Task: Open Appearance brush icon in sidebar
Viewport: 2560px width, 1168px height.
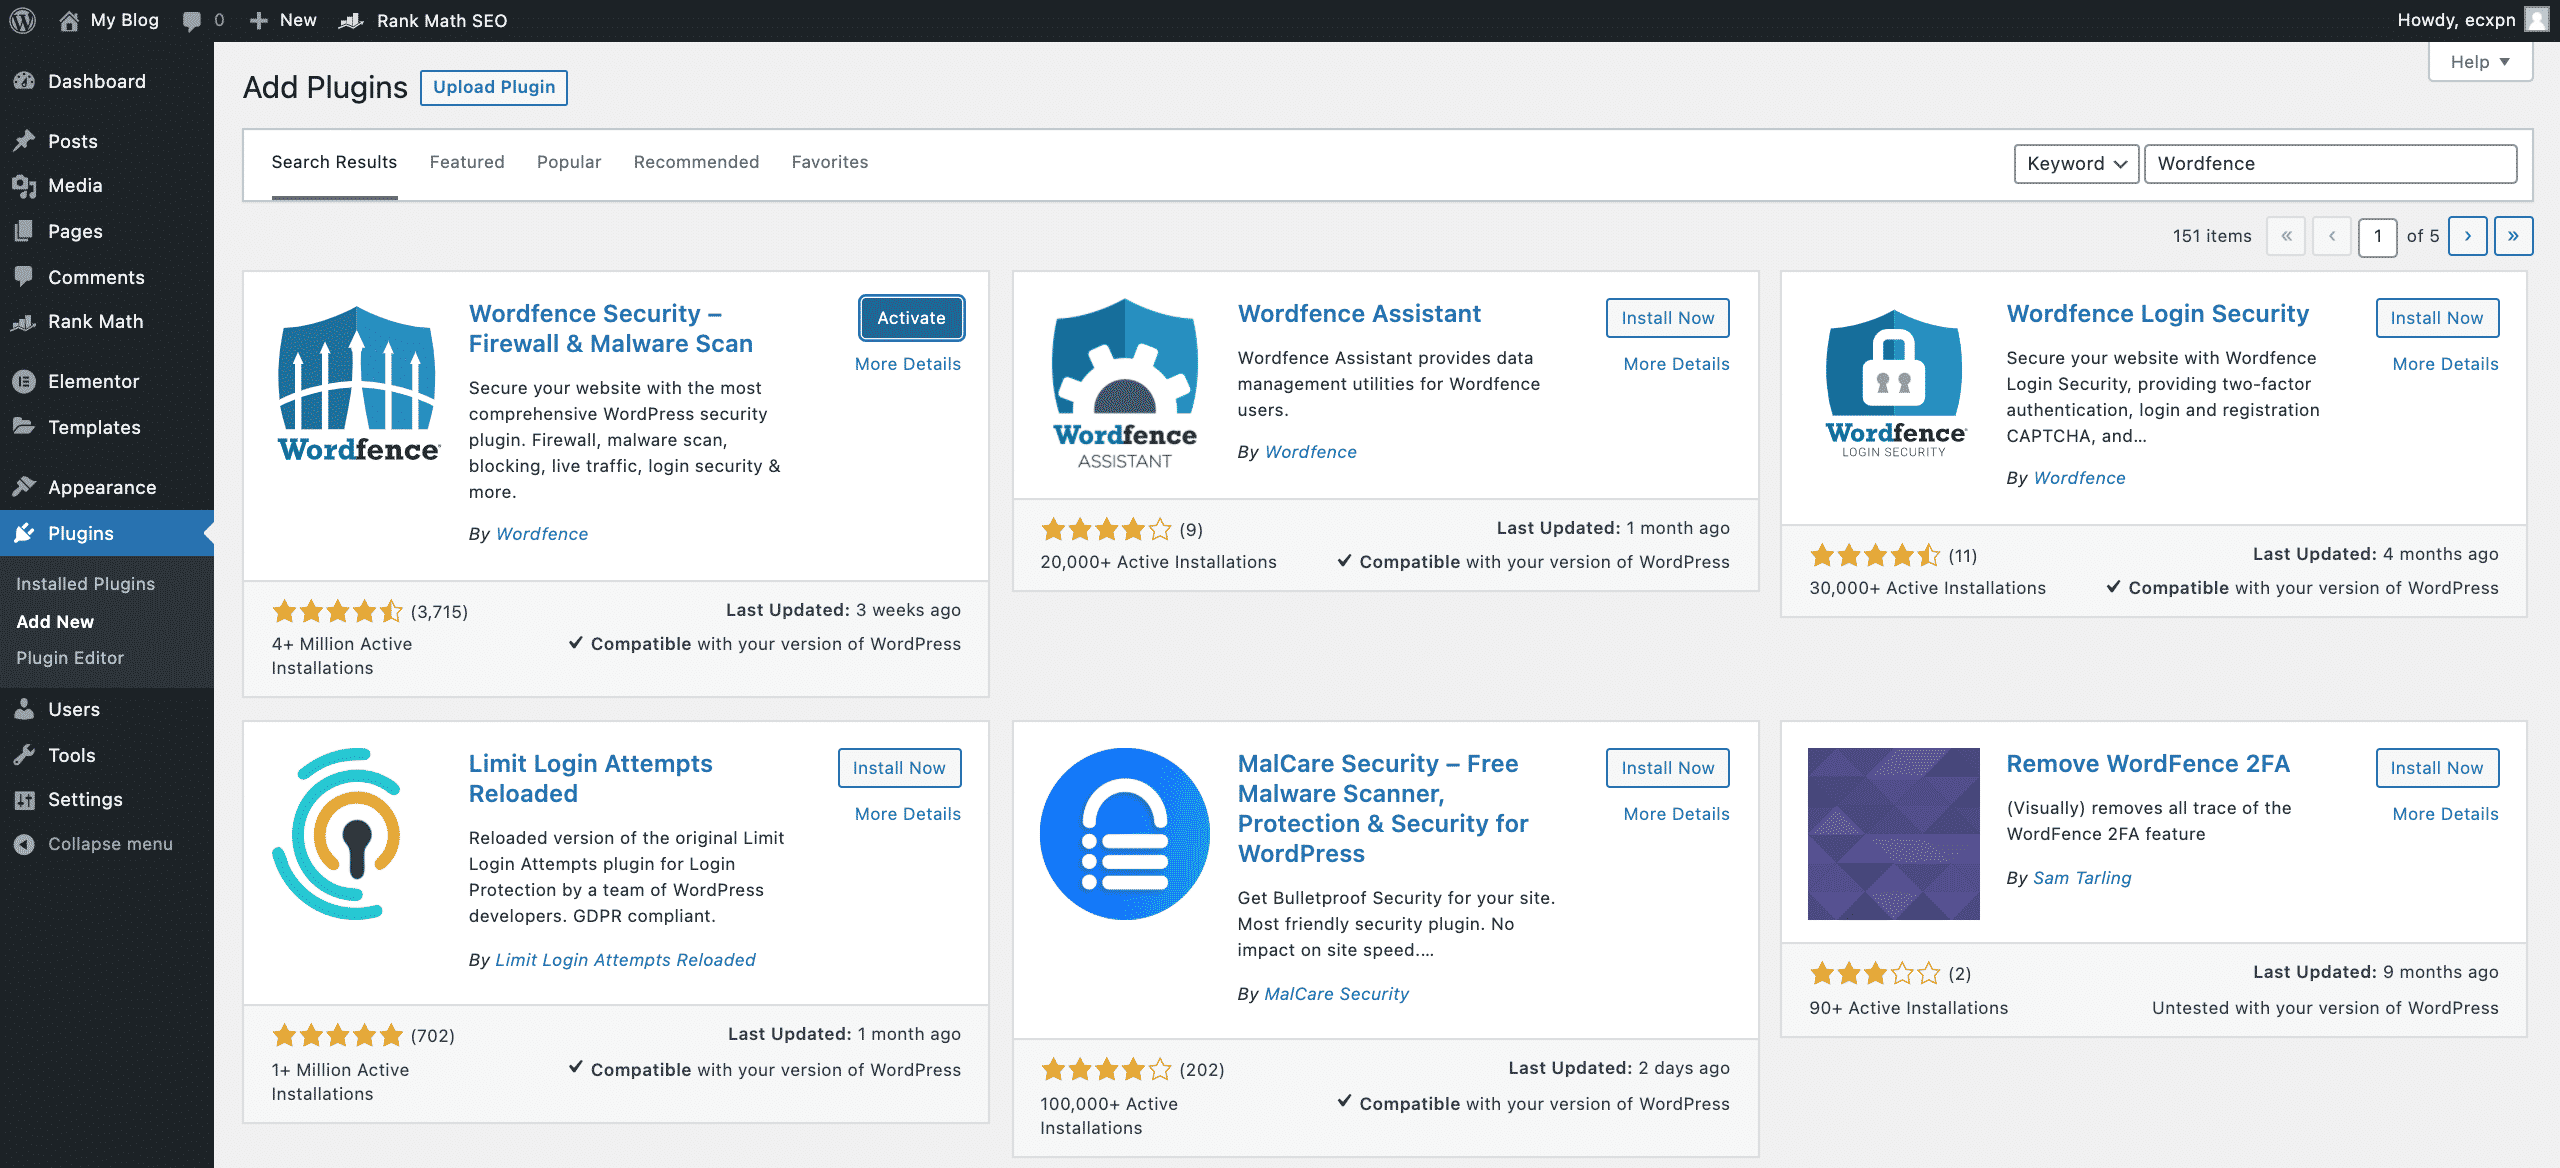Action: point(24,487)
